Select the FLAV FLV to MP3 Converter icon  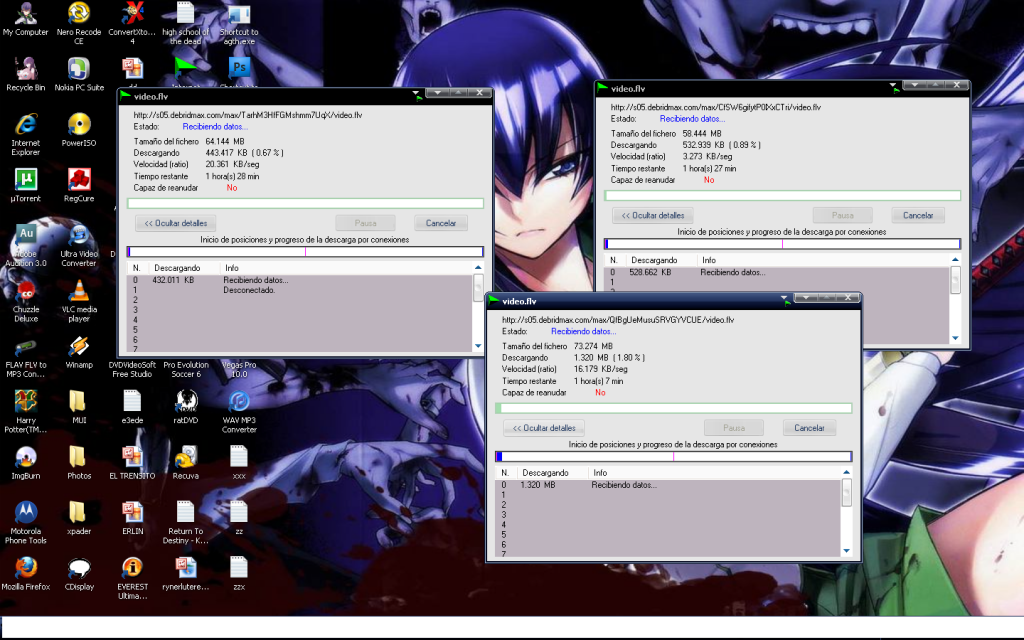tap(25, 356)
